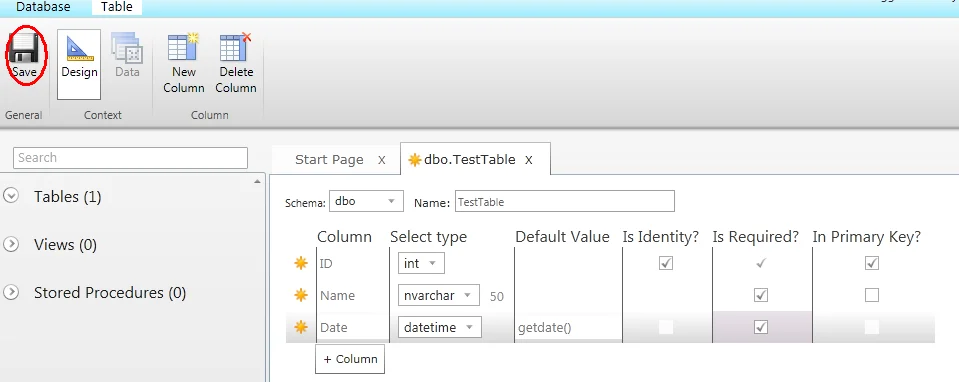Click the Search input field
This screenshot has width=959, height=382.
pos(130,158)
